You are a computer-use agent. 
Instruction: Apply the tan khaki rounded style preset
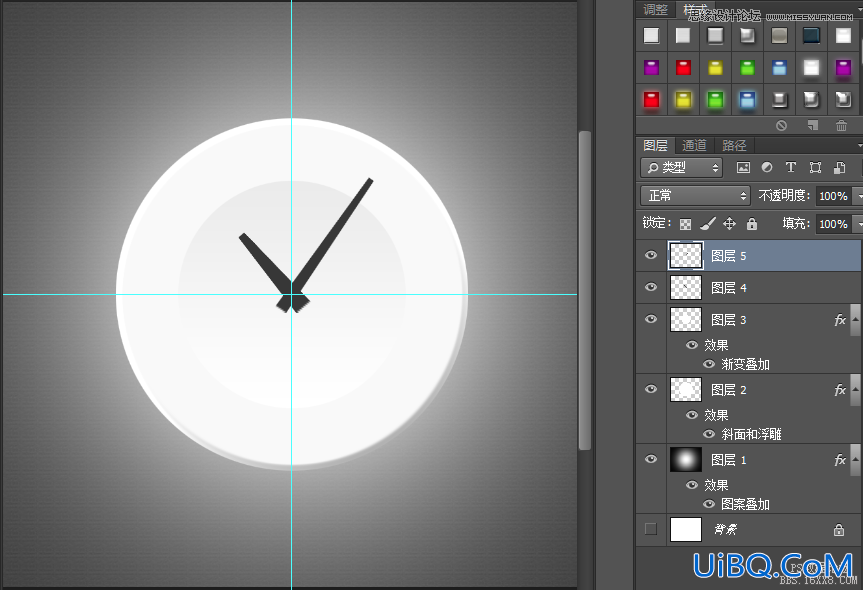click(779, 36)
